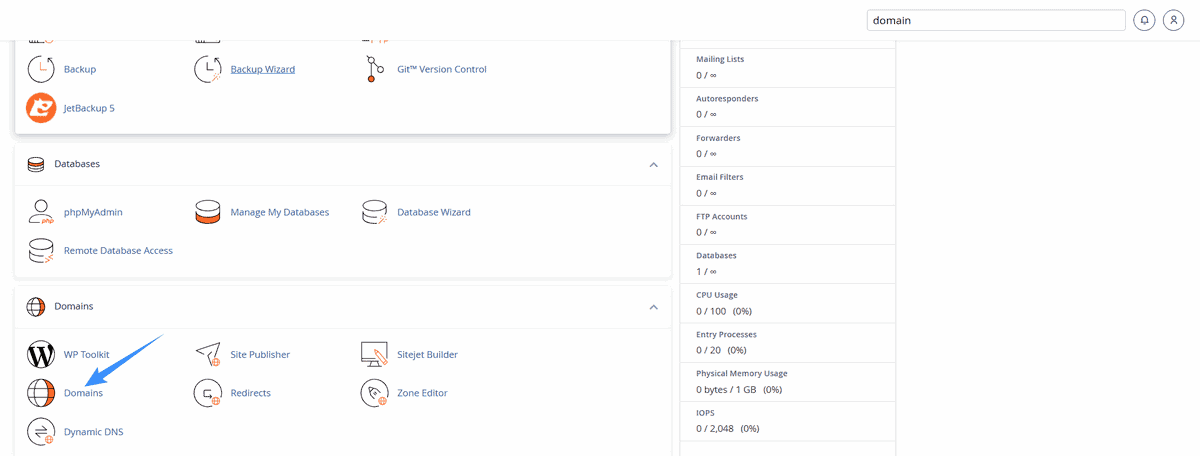Viewport: 1200px width, 456px height.
Task: Click the Domains globe icon
Action: [41, 393]
